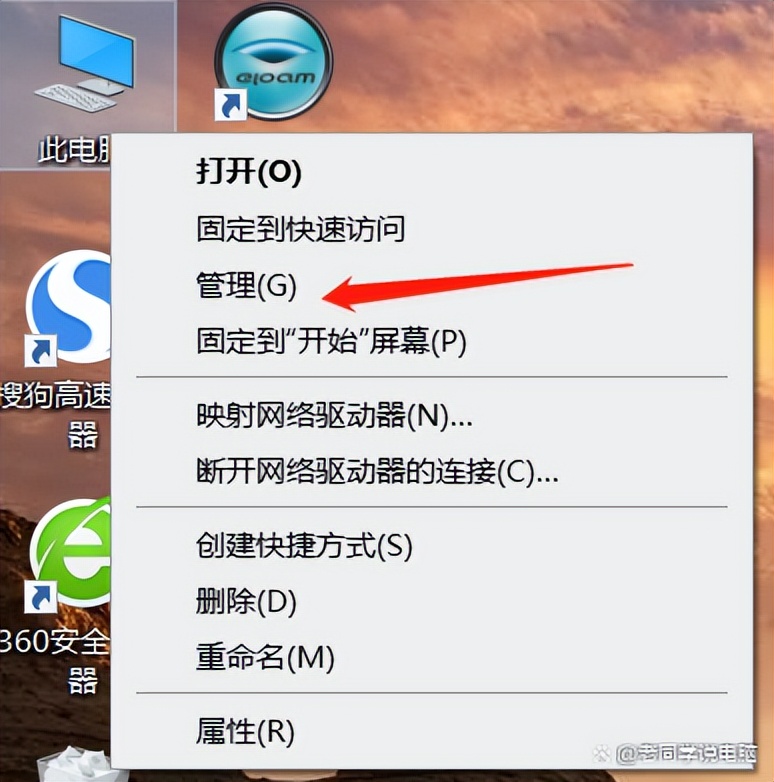Select the 360安全浏览器 green e icon
The image size is (774, 782).
[69, 554]
